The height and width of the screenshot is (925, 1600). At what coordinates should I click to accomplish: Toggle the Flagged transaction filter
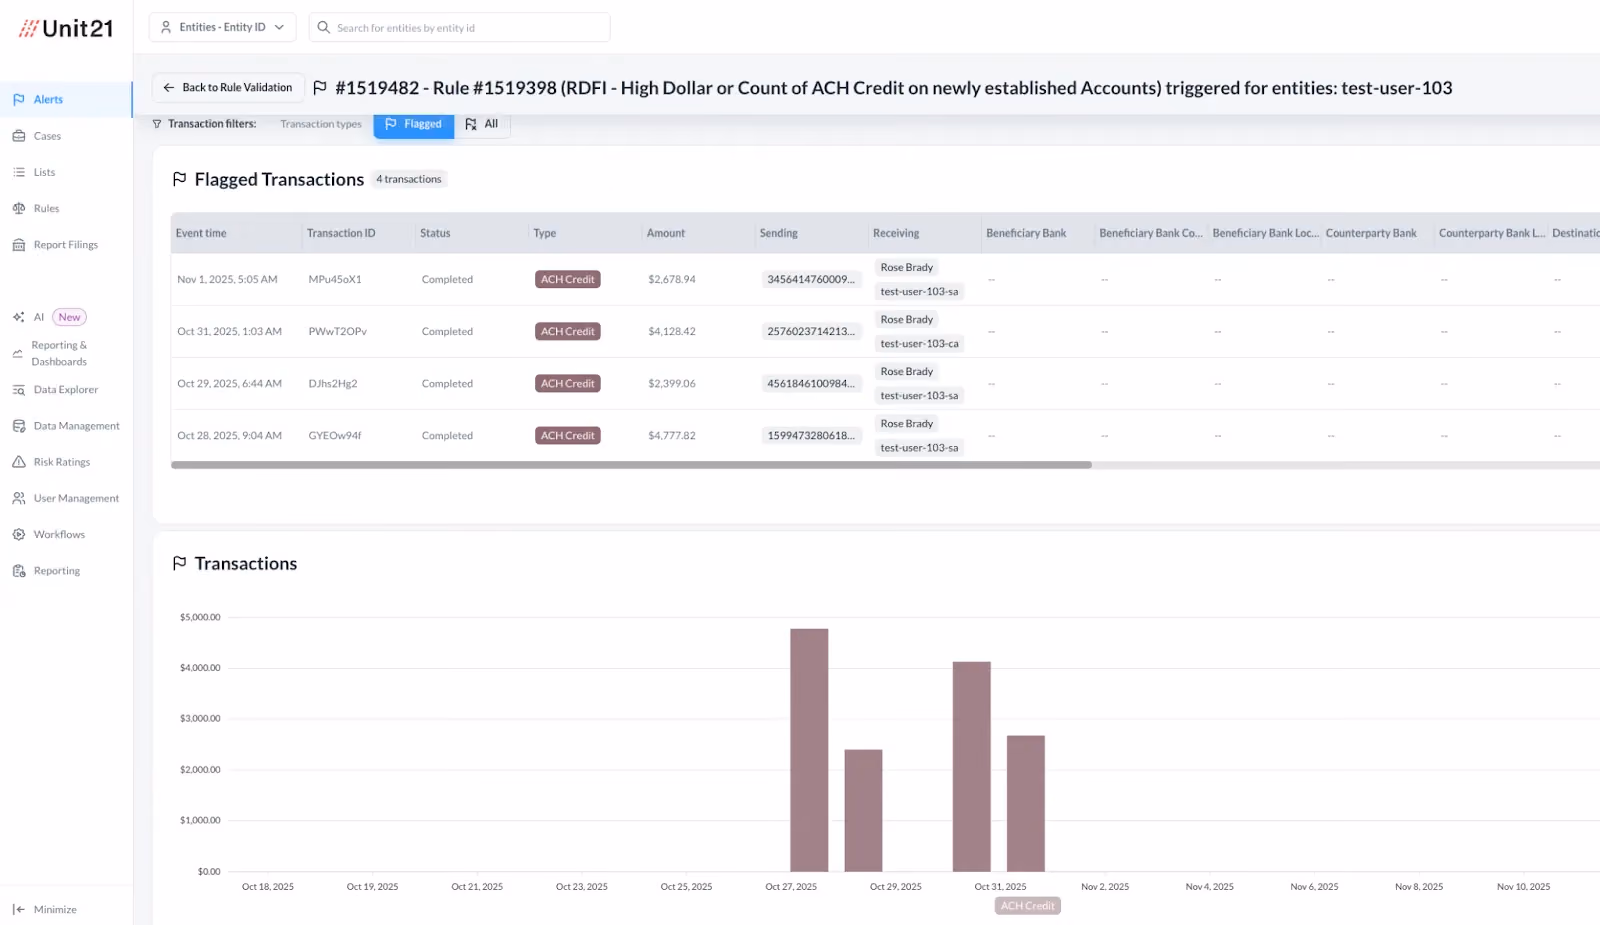coord(413,124)
